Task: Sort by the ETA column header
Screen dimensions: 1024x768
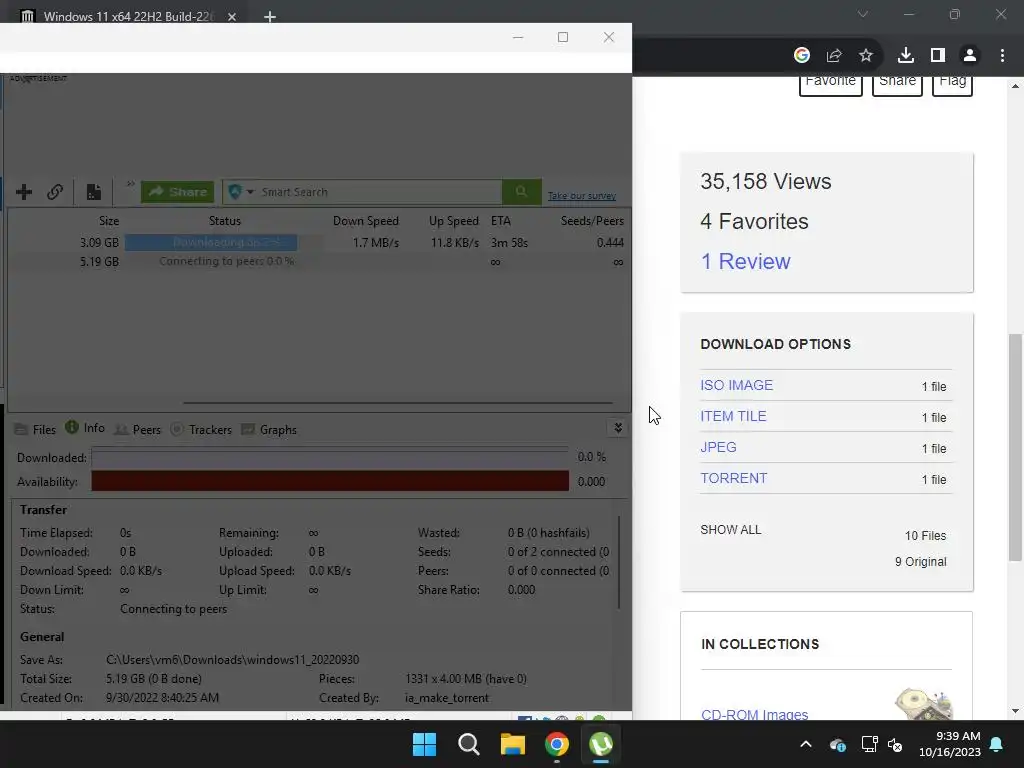Action: coord(501,221)
